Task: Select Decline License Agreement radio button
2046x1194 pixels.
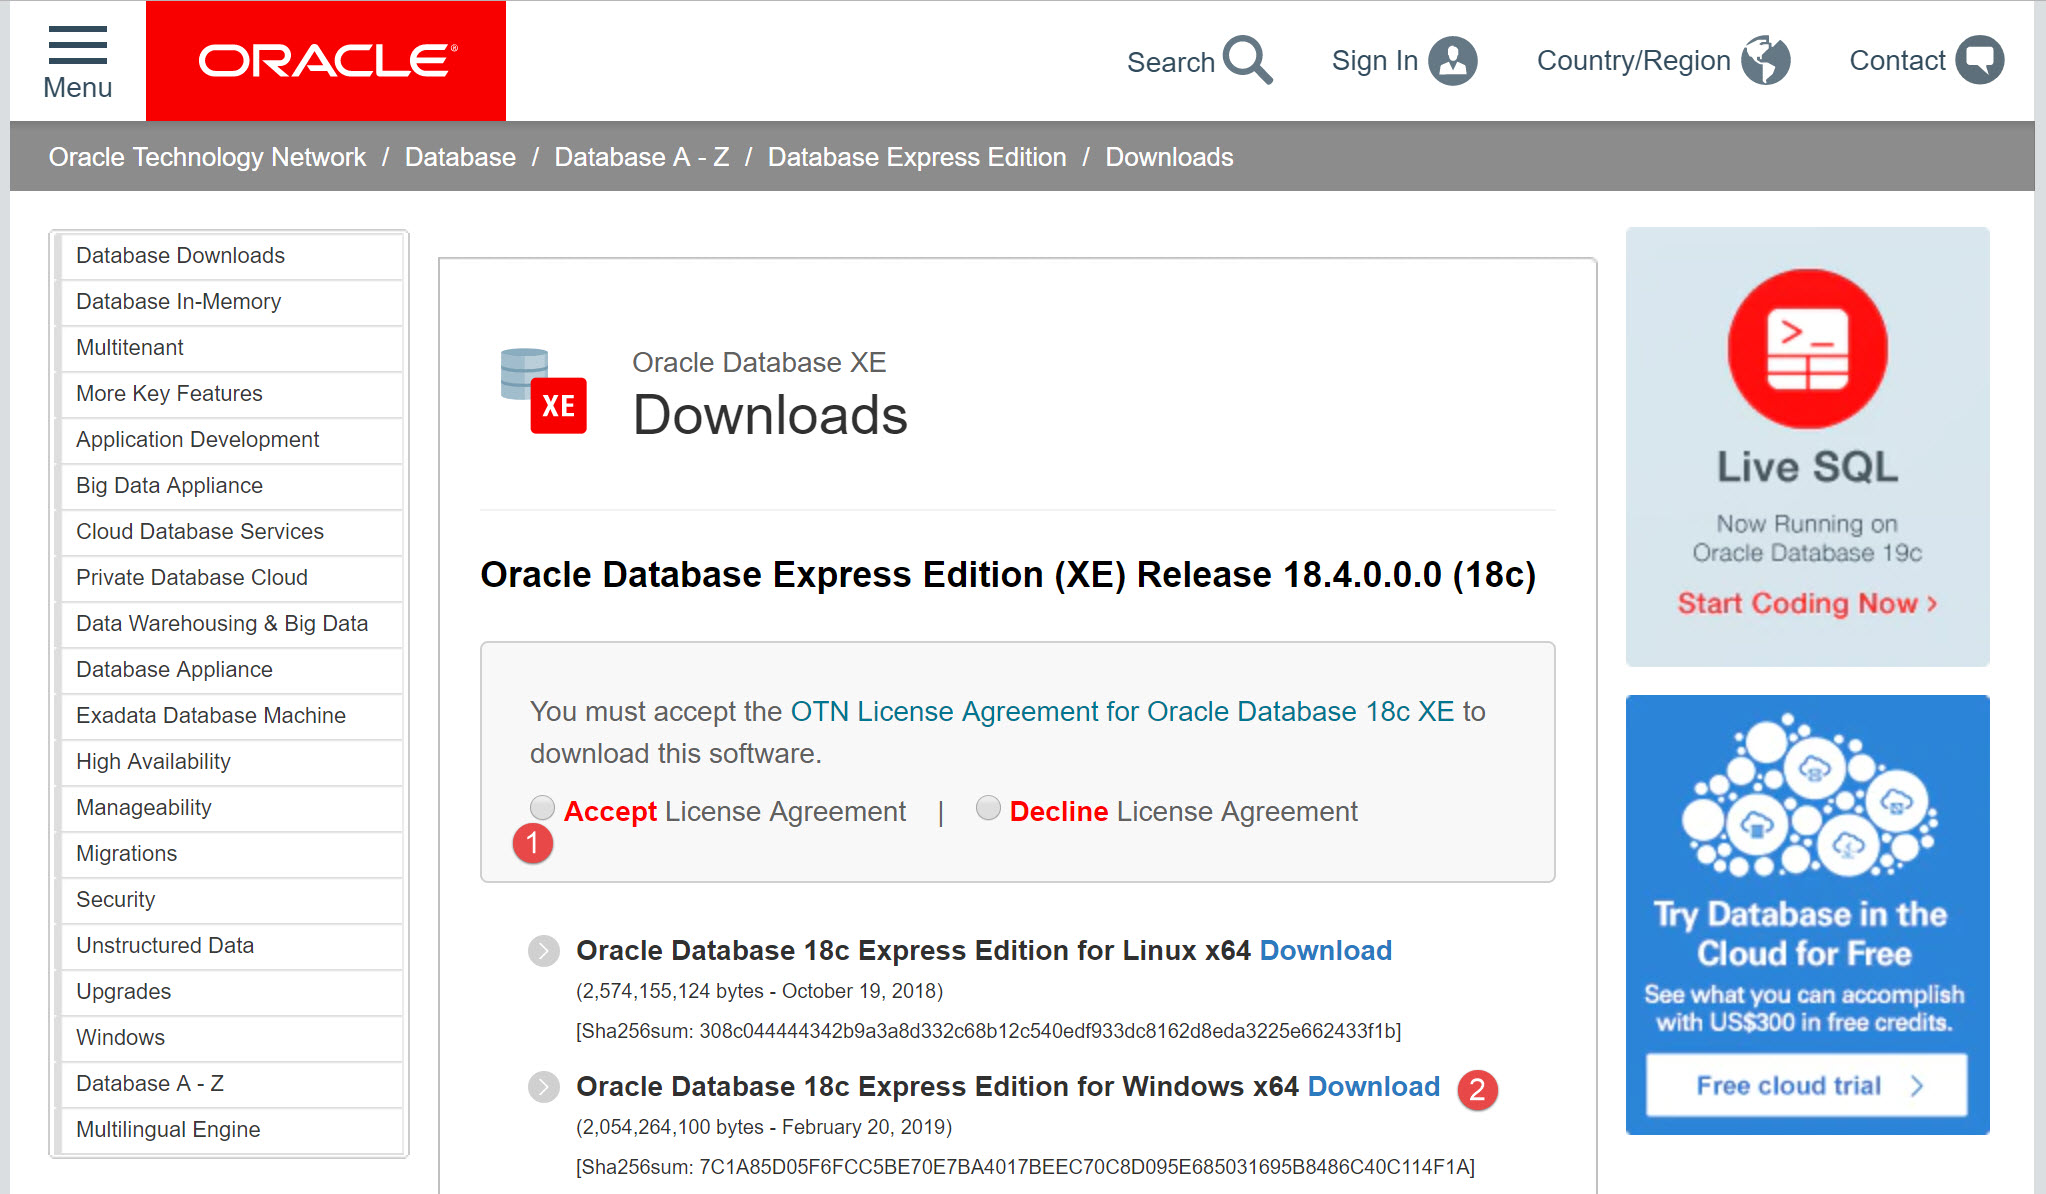Action: (988, 807)
